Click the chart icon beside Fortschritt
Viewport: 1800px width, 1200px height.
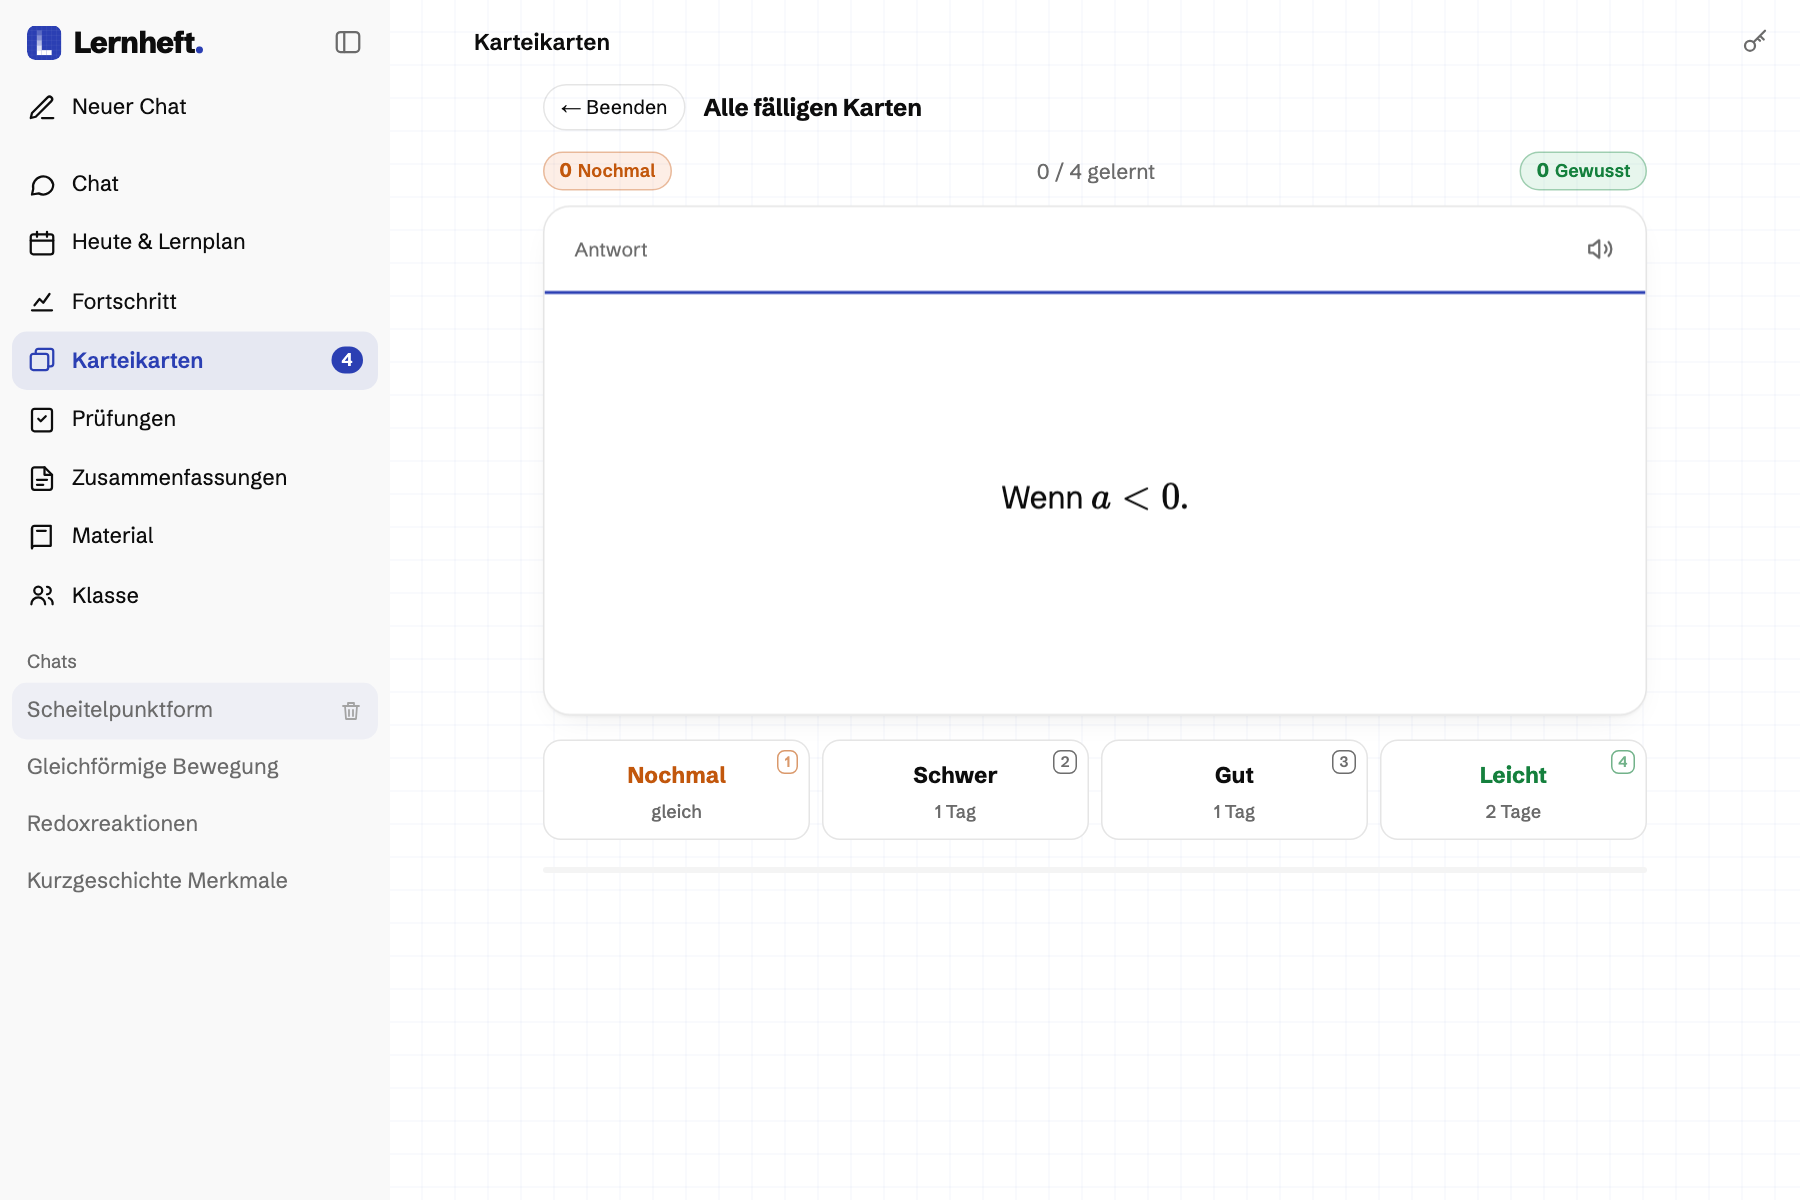click(x=42, y=302)
